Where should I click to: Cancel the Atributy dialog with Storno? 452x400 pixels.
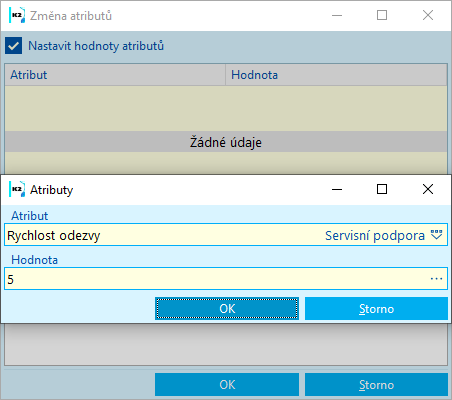tap(376, 309)
